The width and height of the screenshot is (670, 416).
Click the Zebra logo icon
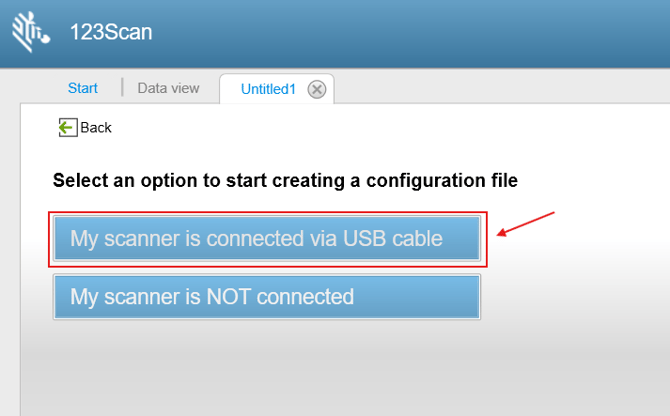(29, 31)
